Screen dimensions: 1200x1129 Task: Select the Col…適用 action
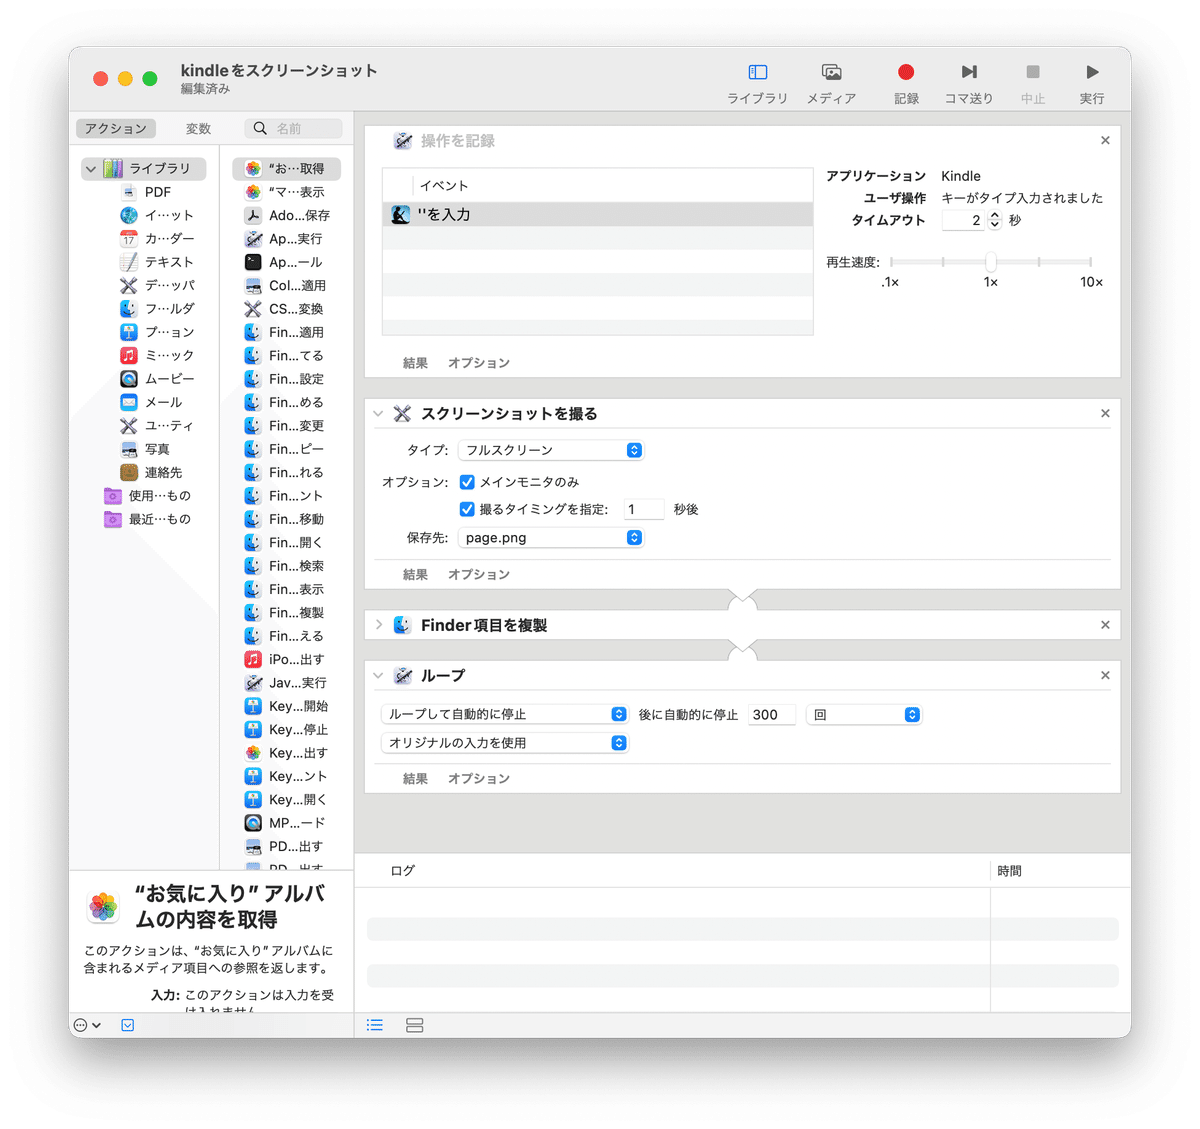[x=286, y=285]
